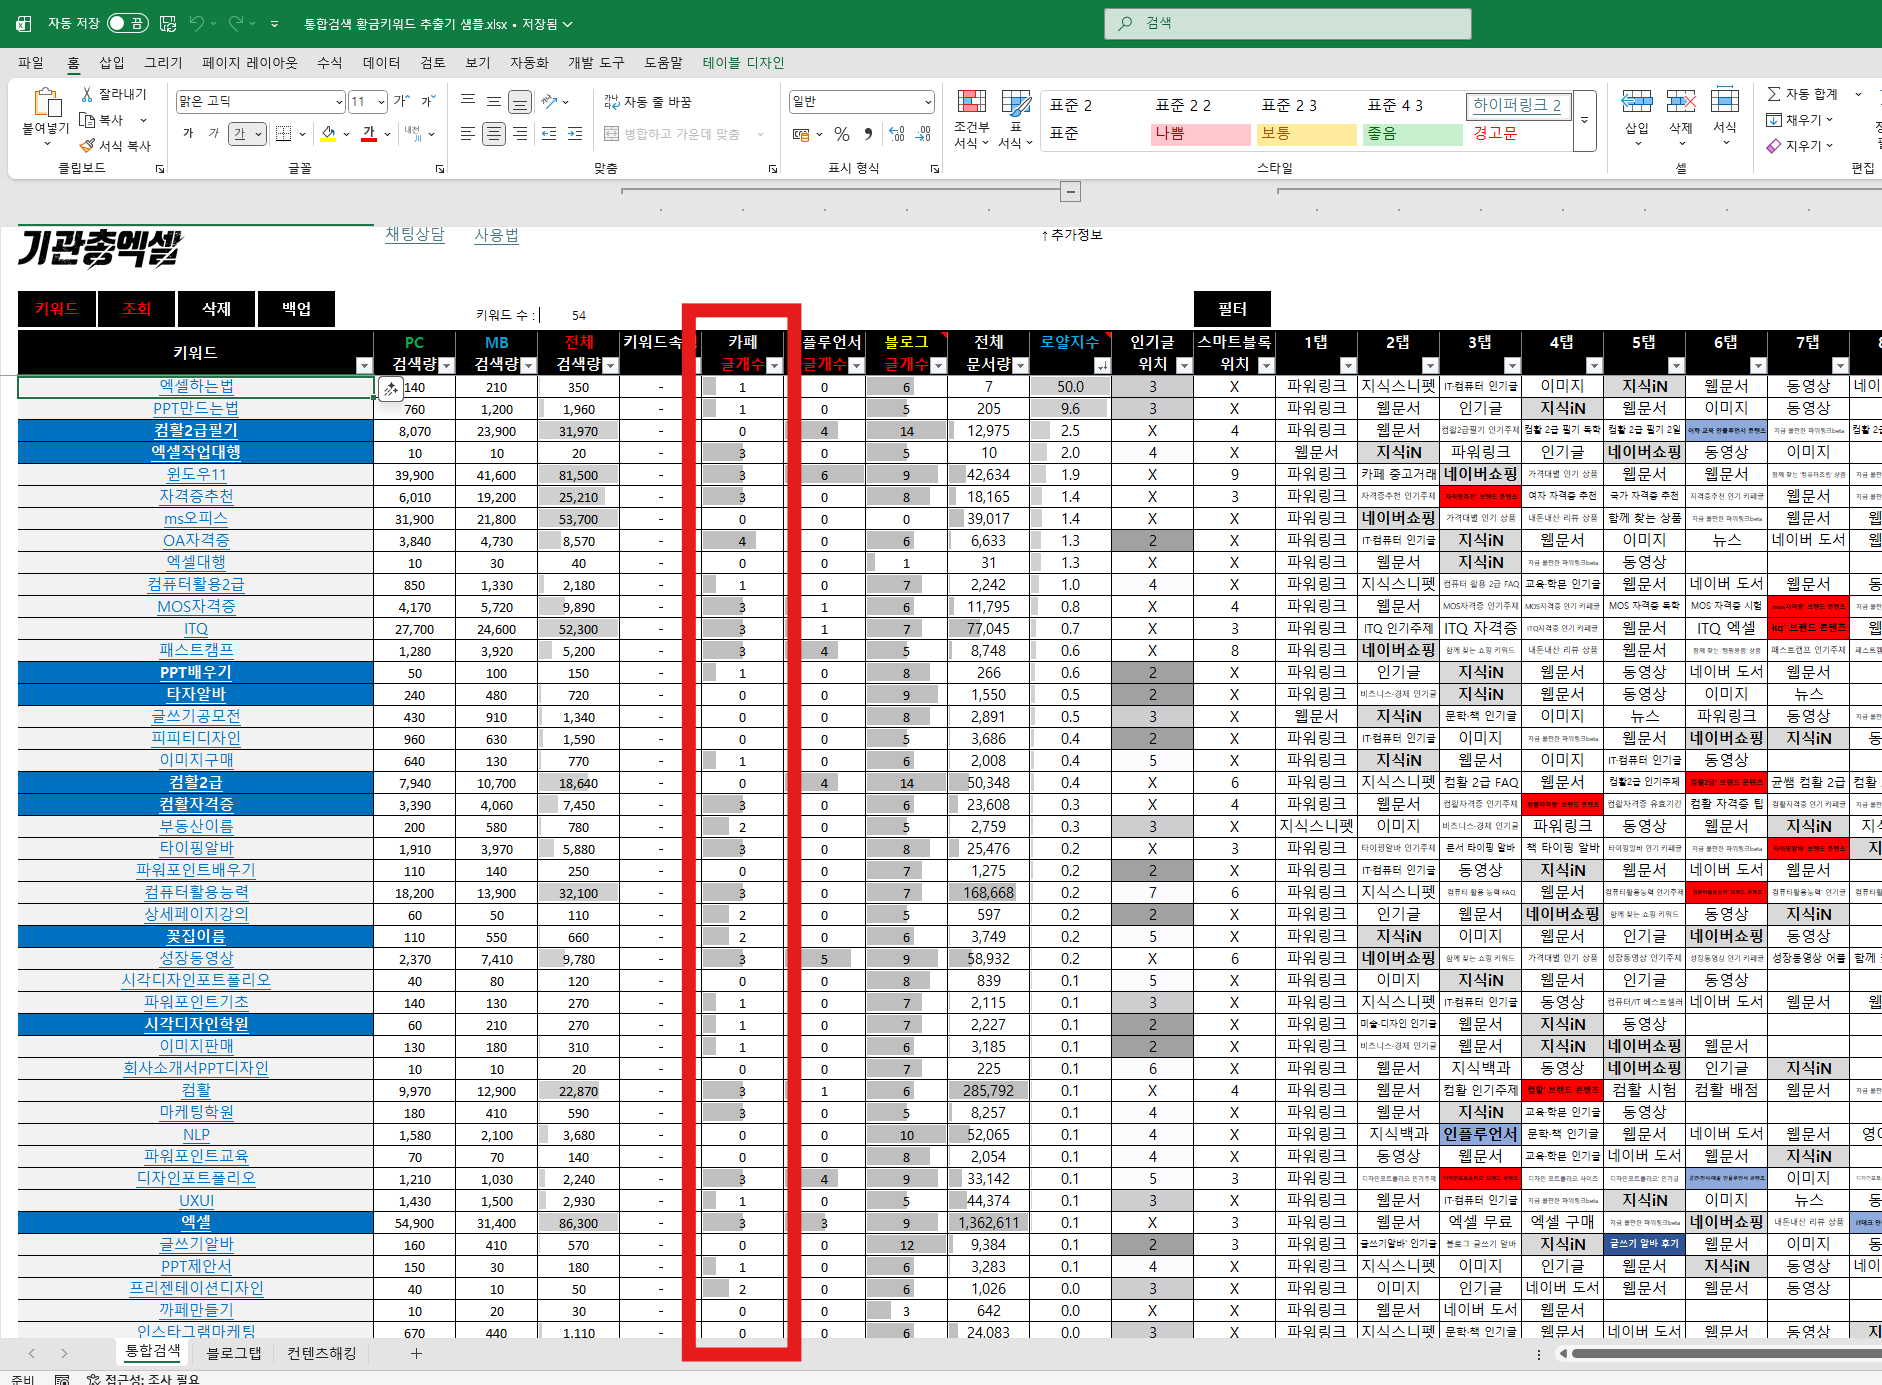Screen dimensions: 1882x1385
Task: Click the Delete cells (삭제) icon
Action: click(x=1681, y=103)
